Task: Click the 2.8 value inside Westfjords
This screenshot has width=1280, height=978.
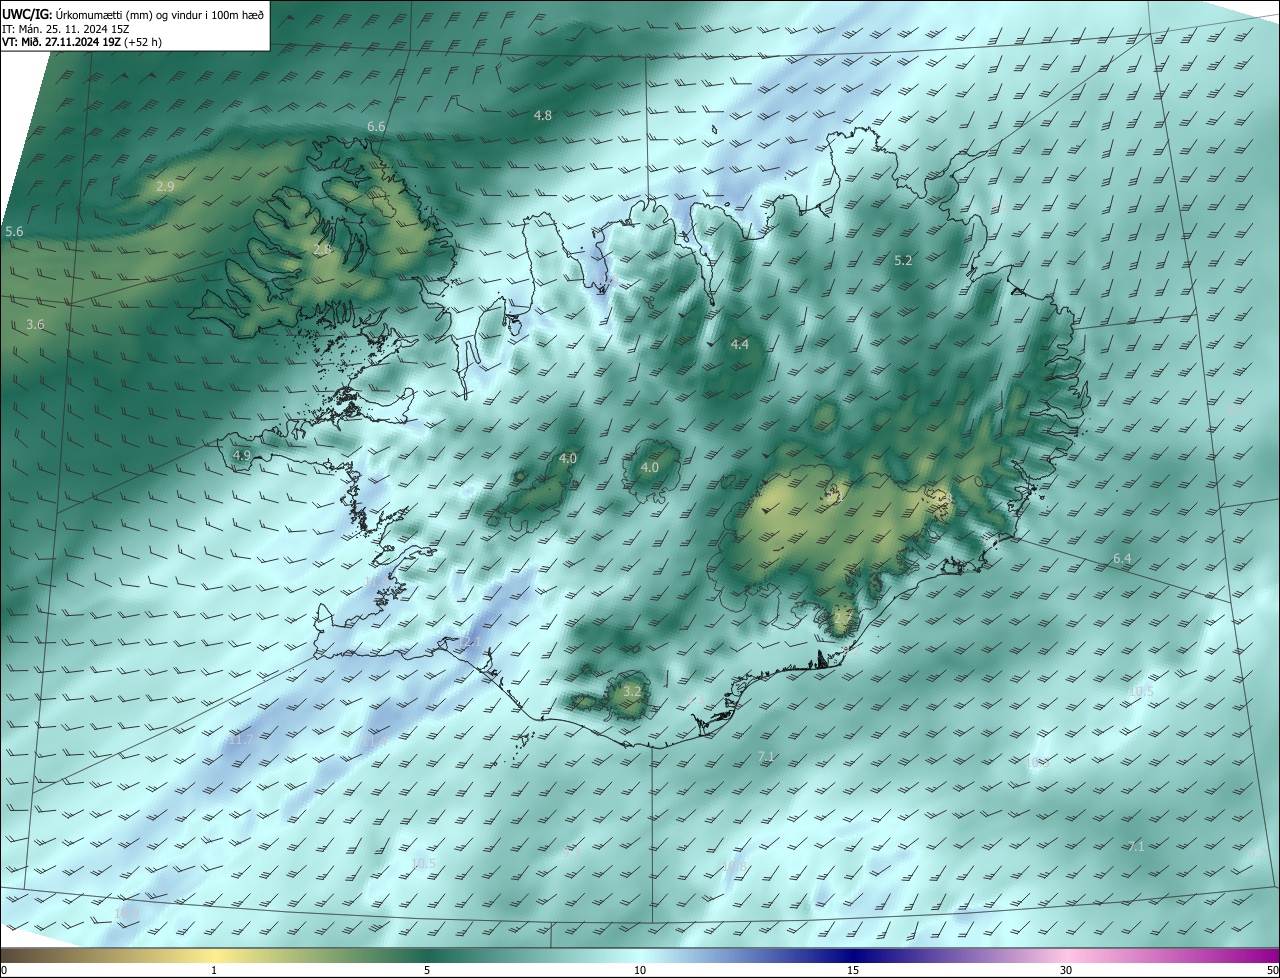Action: pyautogui.click(x=321, y=249)
